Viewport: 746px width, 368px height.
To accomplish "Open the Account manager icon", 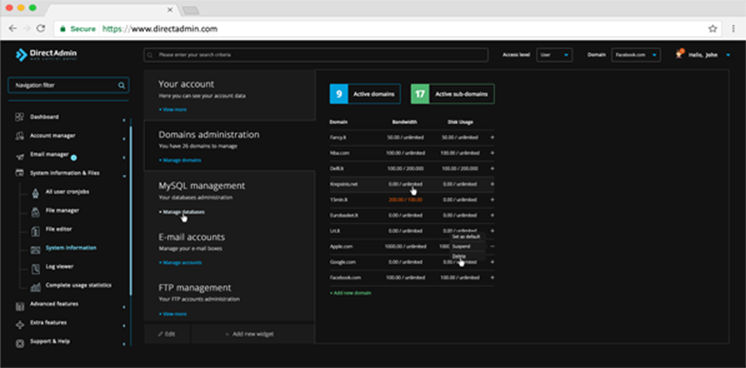I will (20, 136).
